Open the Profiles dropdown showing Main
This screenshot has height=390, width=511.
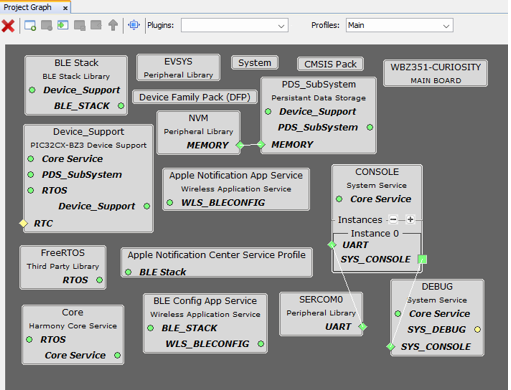click(399, 25)
